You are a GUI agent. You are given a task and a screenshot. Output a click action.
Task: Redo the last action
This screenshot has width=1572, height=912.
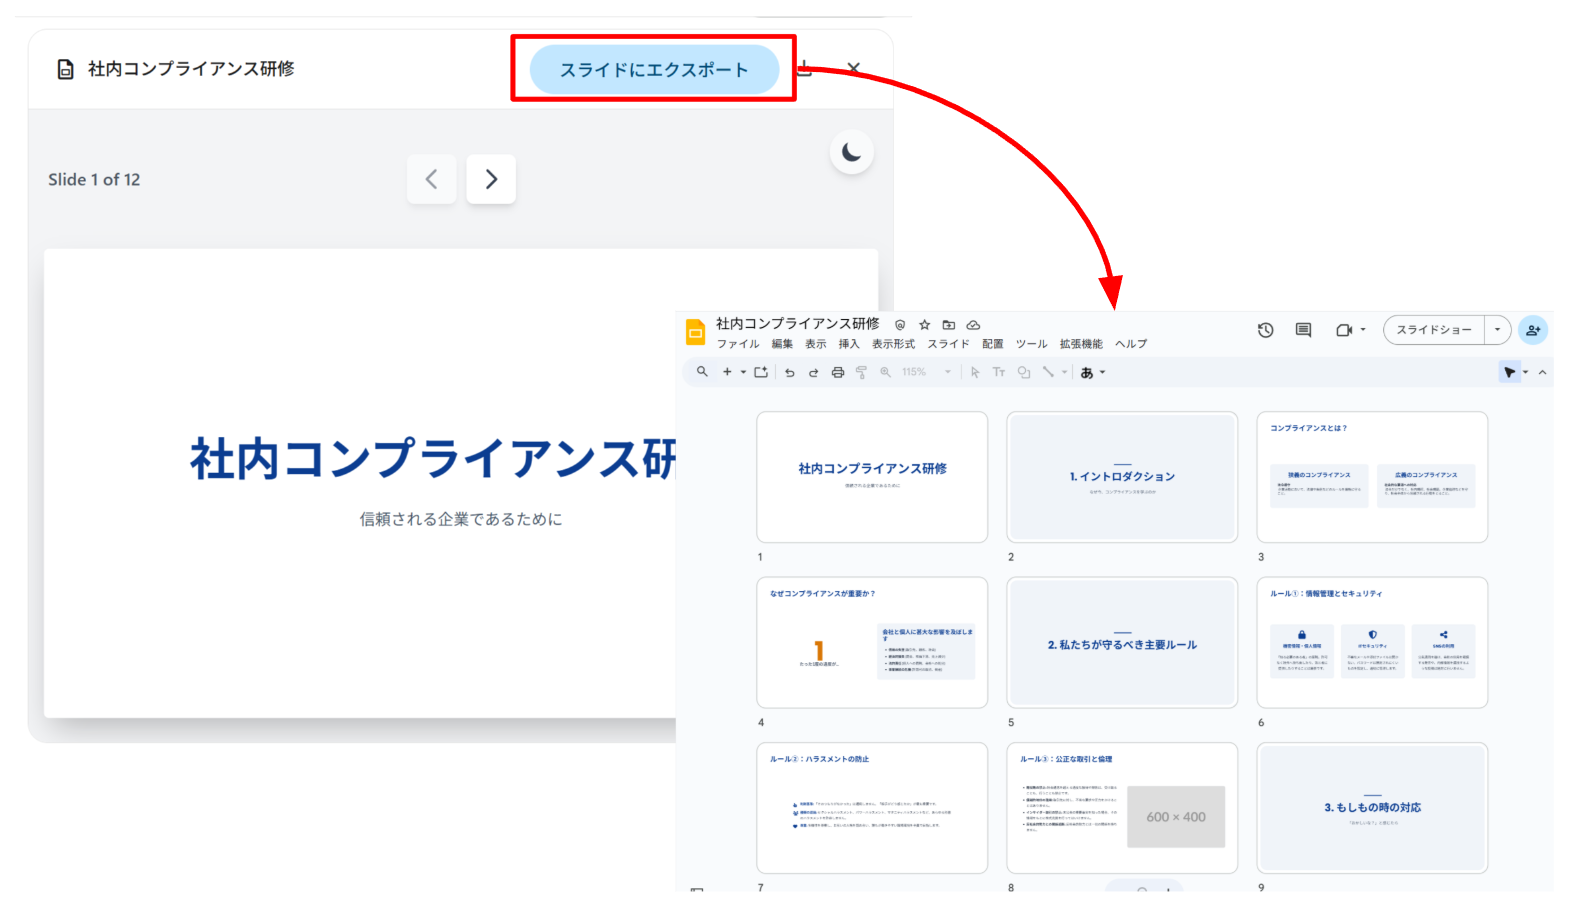click(813, 372)
